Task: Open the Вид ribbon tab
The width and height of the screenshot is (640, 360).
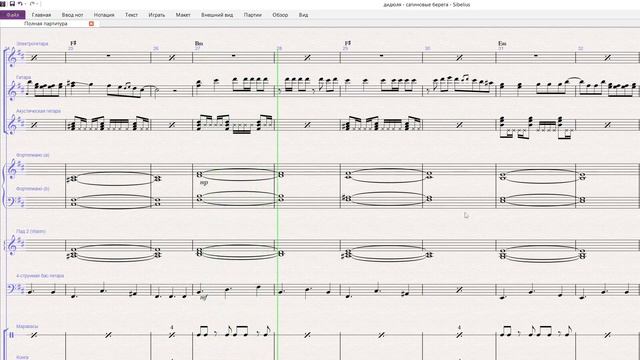Action: point(303,15)
